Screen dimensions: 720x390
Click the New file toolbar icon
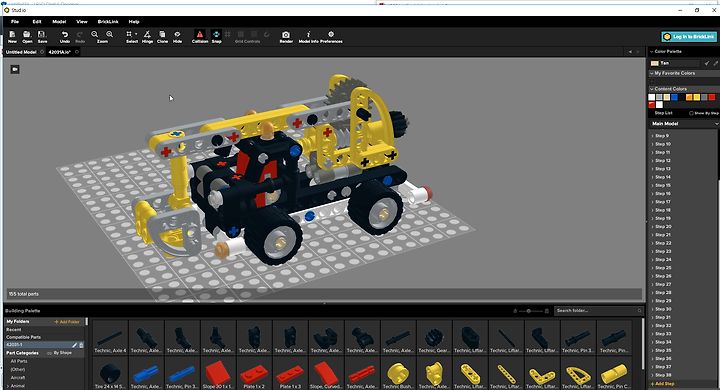point(12,36)
